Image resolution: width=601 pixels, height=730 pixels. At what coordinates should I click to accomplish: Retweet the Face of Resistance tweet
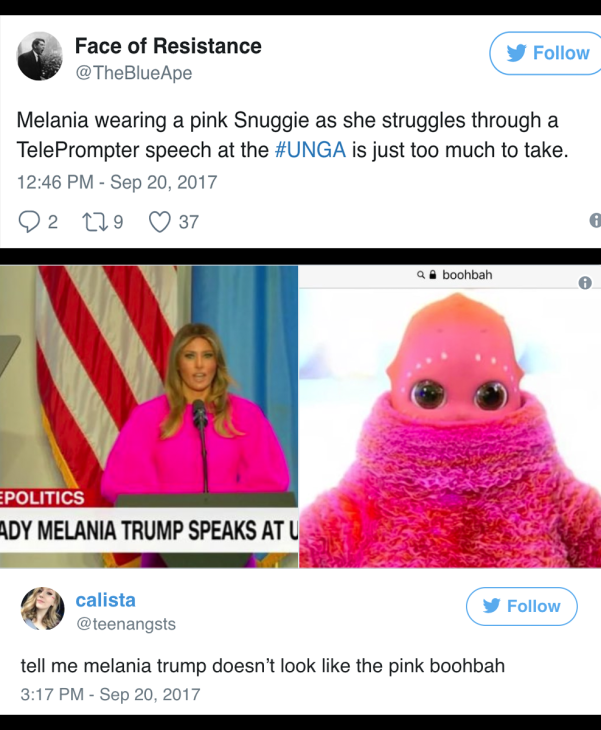(93, 222)
